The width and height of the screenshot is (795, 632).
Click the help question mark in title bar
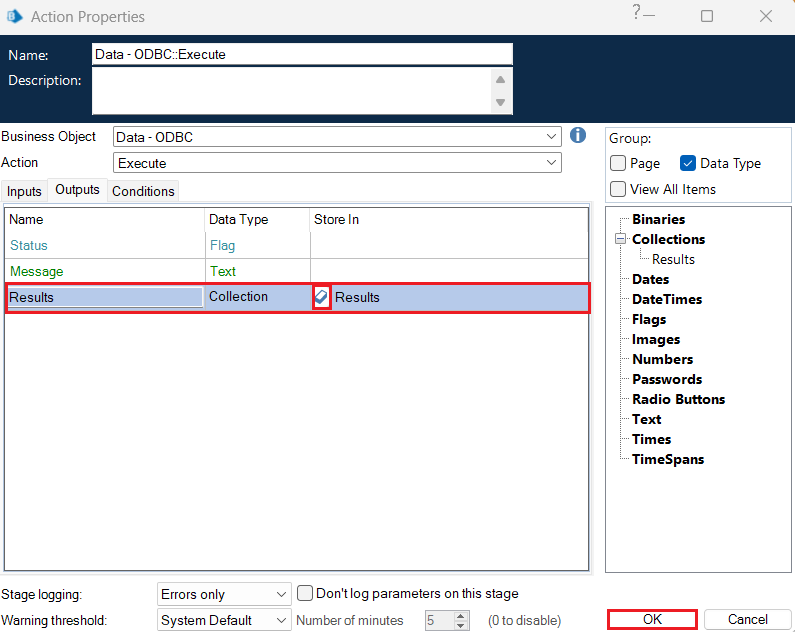click(636, 12)
